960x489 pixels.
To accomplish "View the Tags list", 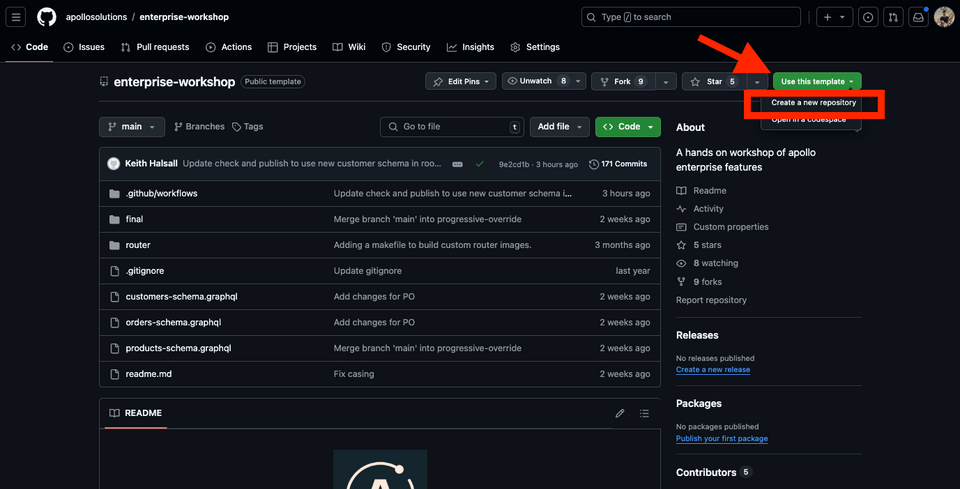I will [247, 127].
